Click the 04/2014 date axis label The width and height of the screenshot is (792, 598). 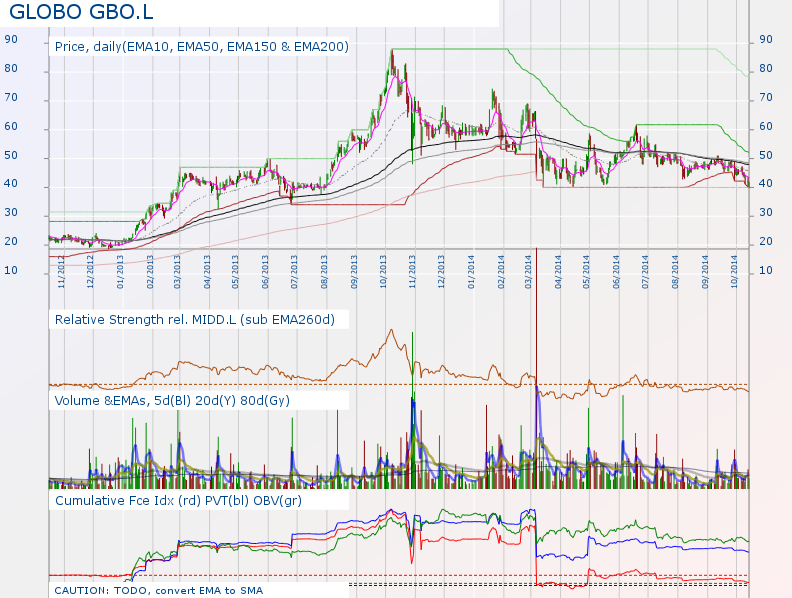(558, 272)
